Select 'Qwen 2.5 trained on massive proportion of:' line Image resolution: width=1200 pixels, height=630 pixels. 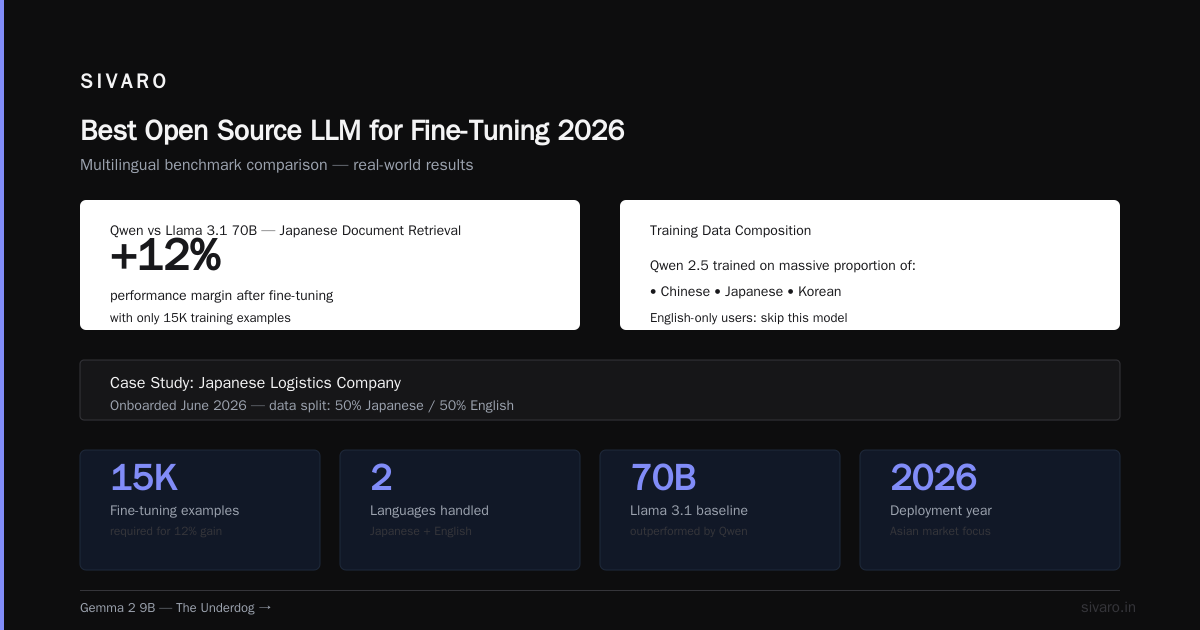point(783,266)
